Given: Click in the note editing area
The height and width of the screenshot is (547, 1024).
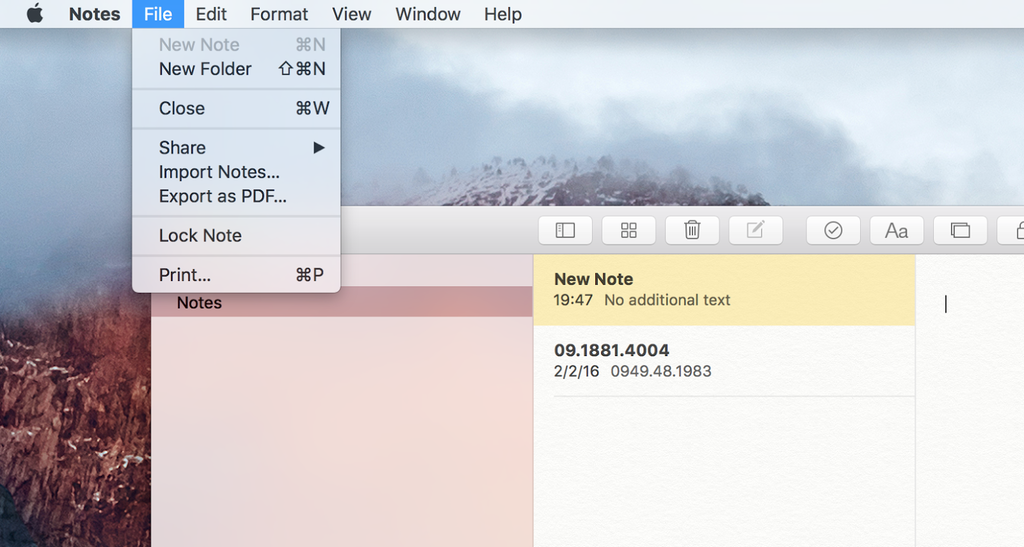Looking at the screenshot, I should pos(970,401).
